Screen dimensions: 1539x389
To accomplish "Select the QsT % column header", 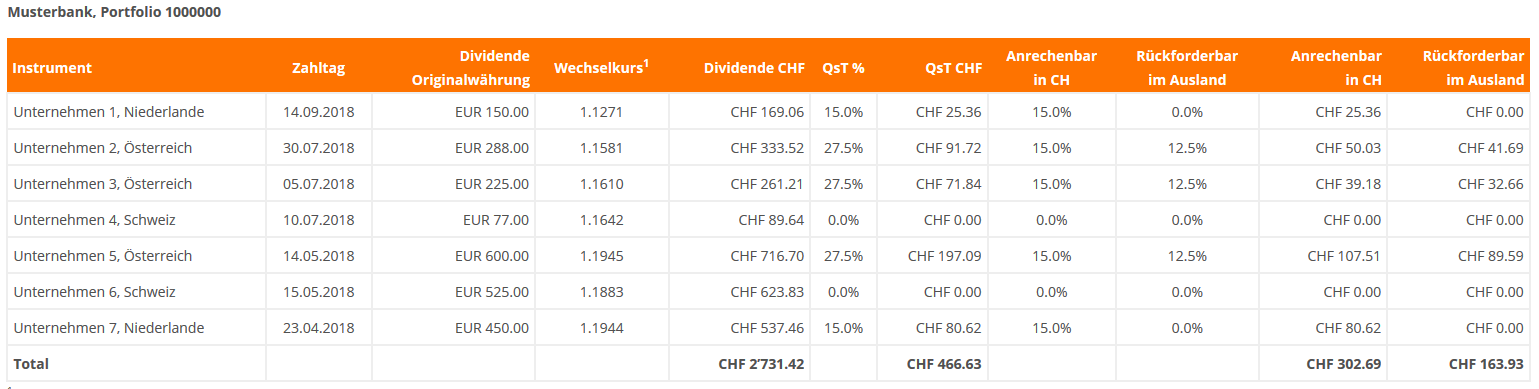I will click(843, 68).
